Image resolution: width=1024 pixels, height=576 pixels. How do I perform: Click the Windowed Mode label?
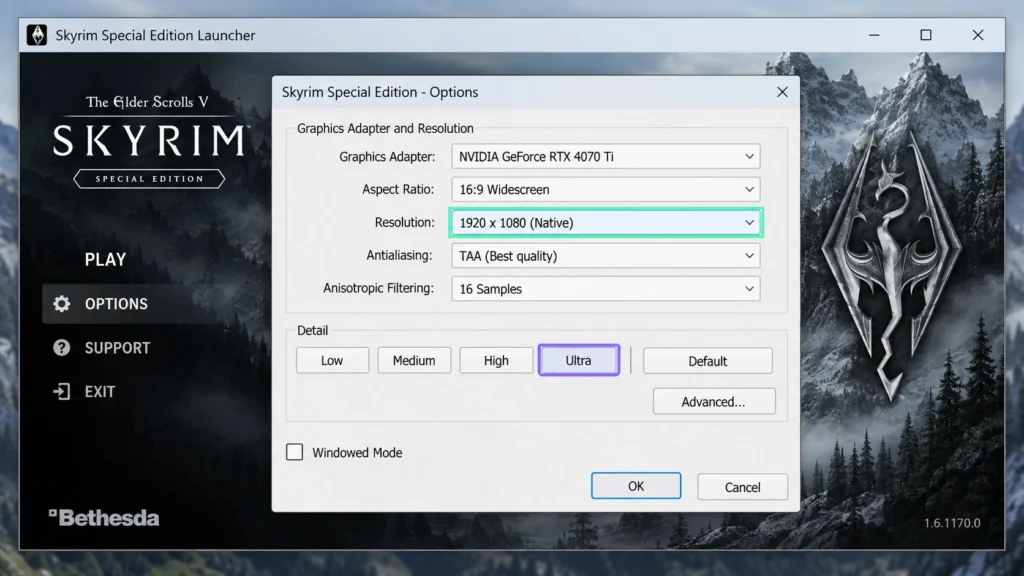click(357, 453)
